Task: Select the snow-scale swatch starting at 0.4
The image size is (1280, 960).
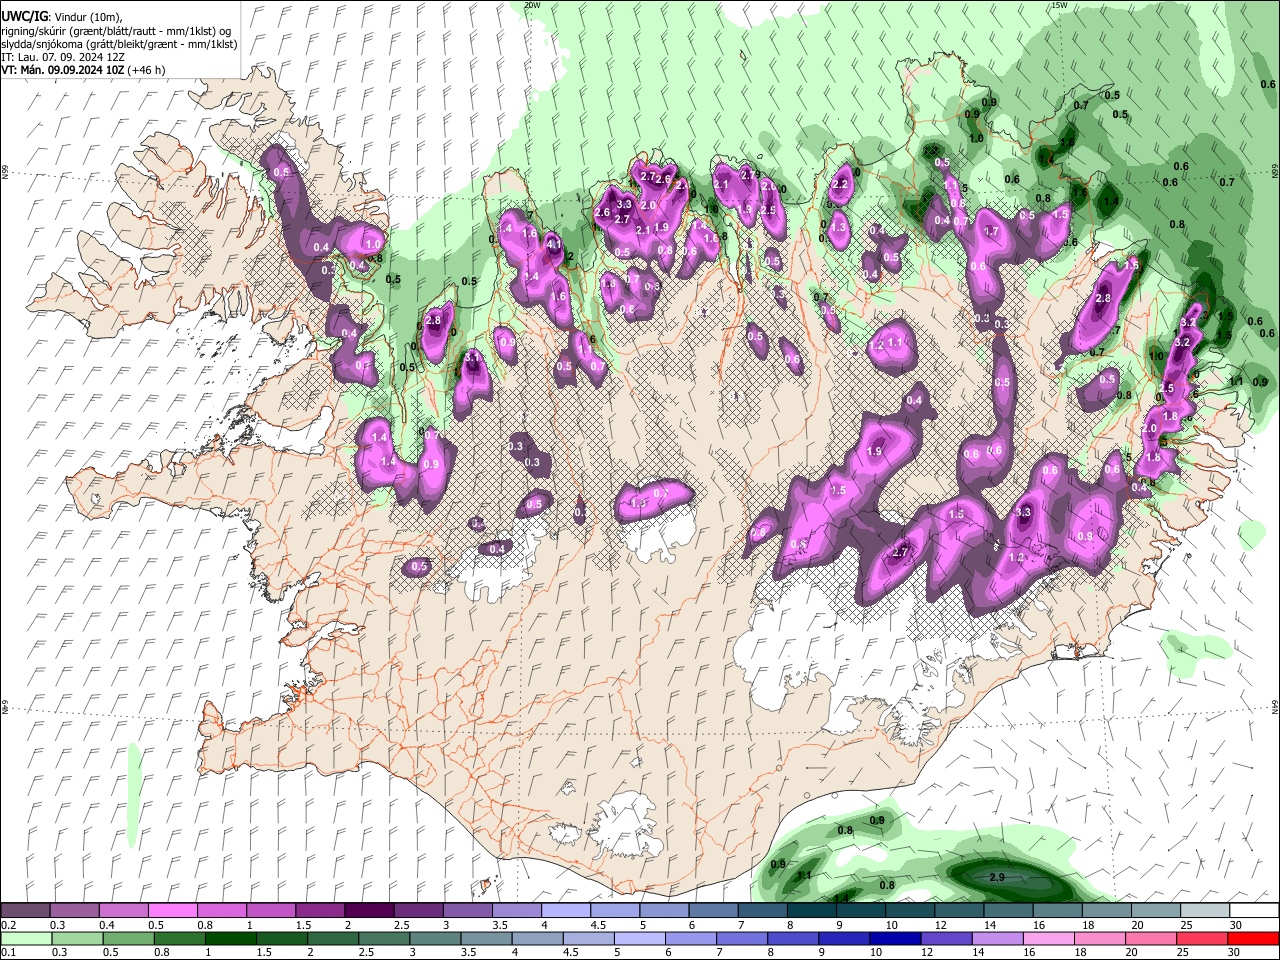Action: 123,911
